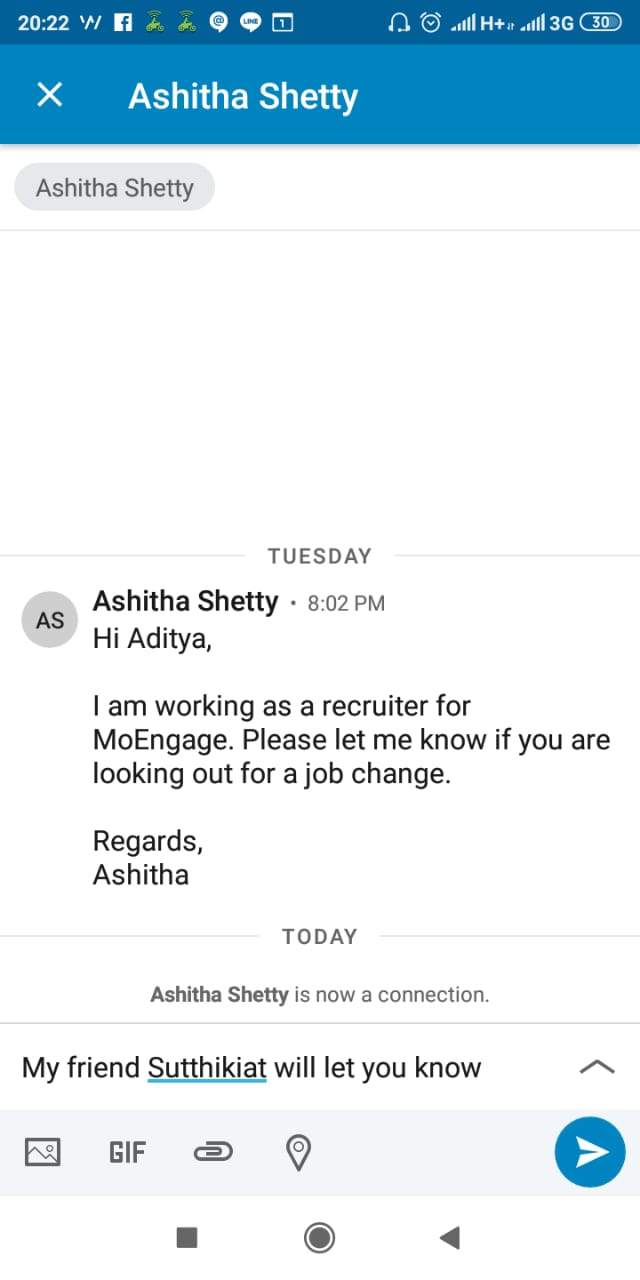This screenshot has width=640, height=1280.
Task: Tap the location pin icon
Action: pos(297,1153)
